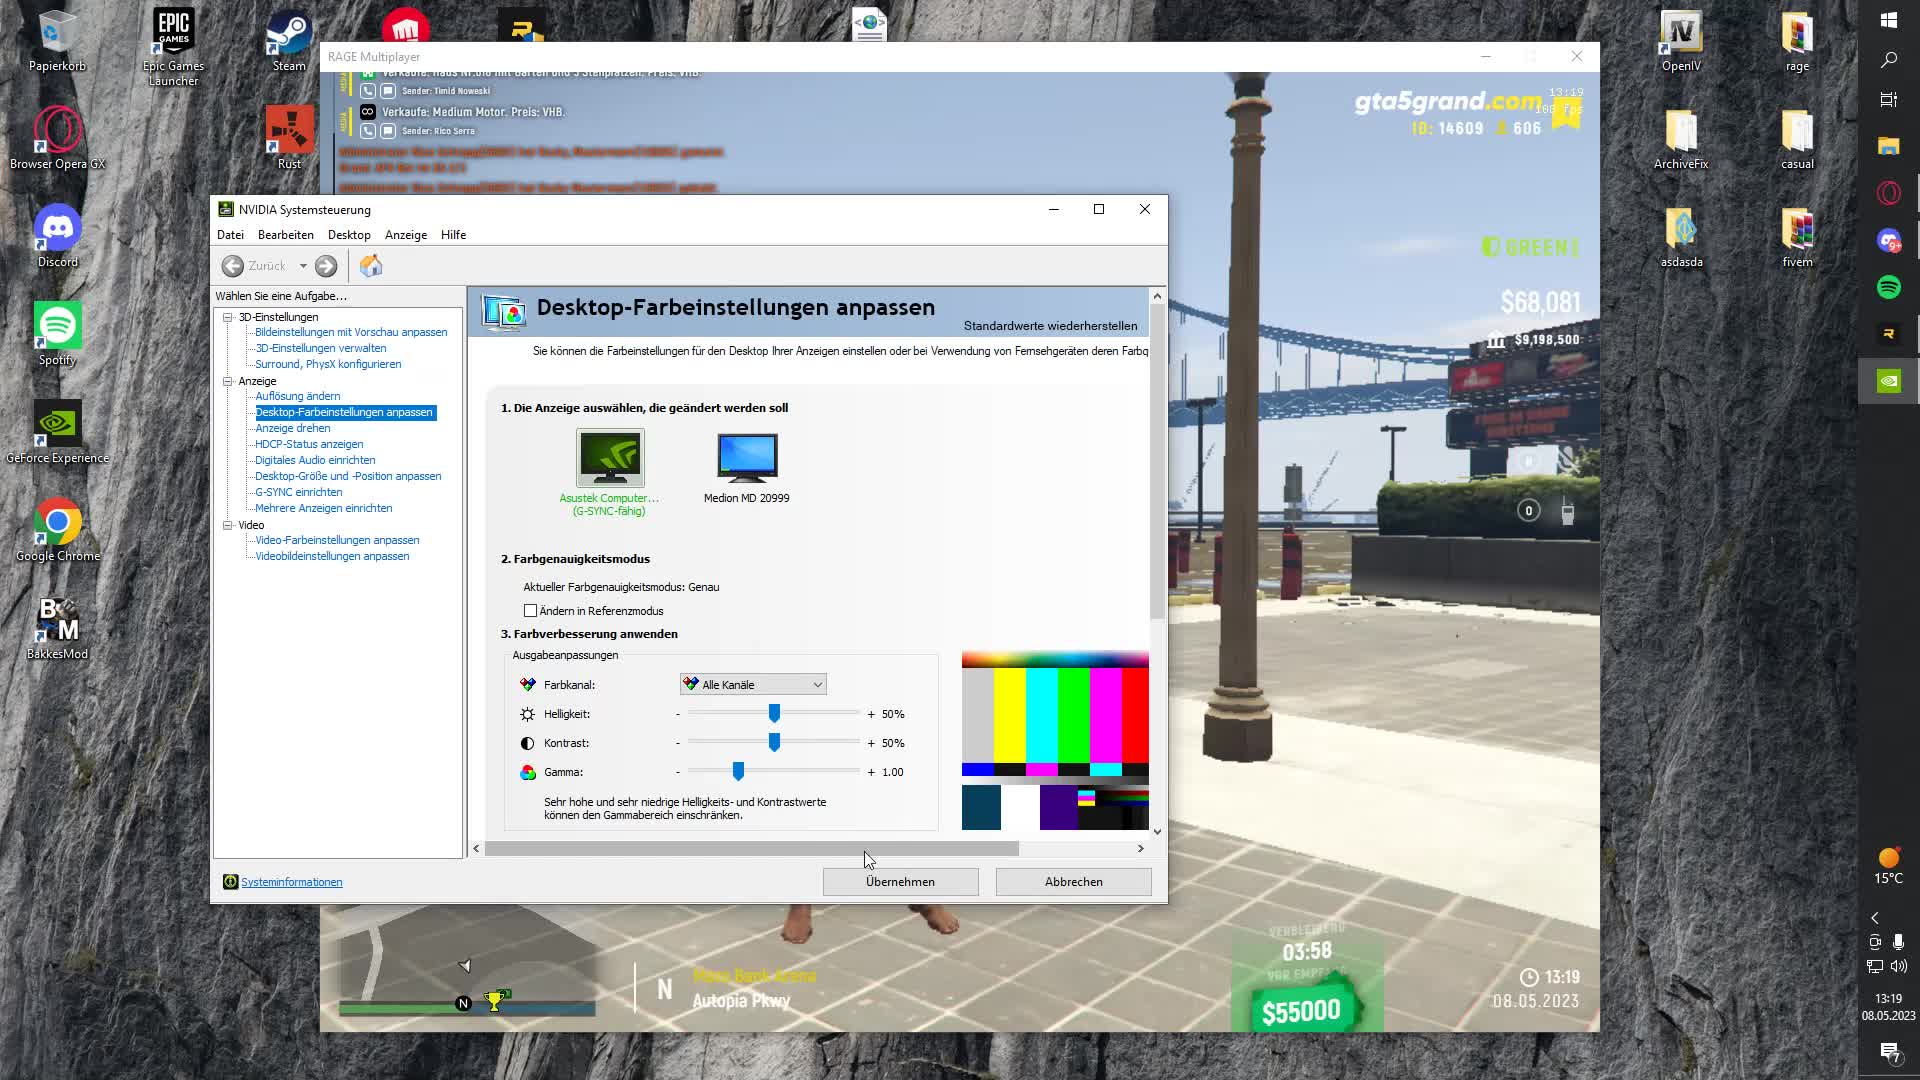1920x1080 pixels.
Task: Collapse the Video tree node
Action: (x=228, y=525)
